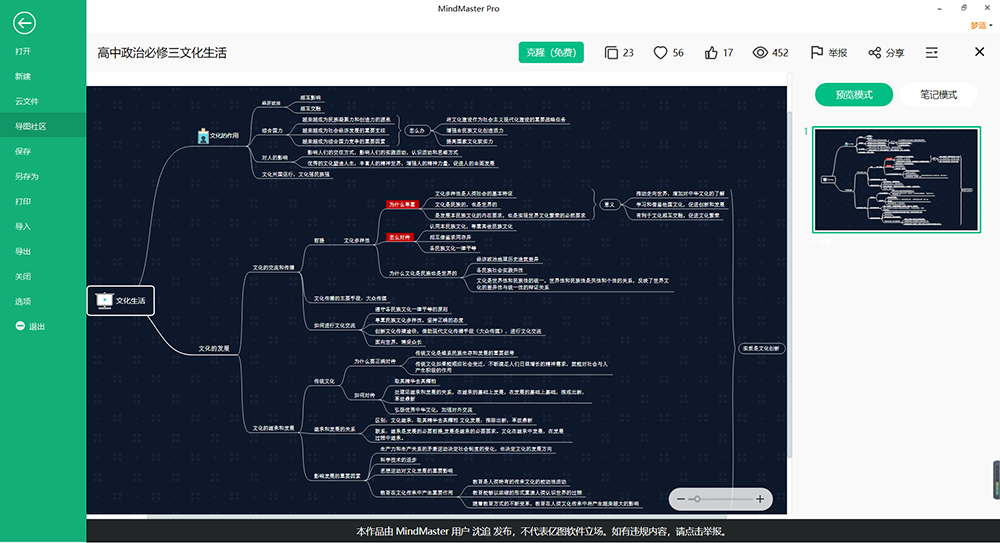Screen dimensions: 1000x543
Task: Click the 如何对待 node
Action: click(x=365, y=396)
